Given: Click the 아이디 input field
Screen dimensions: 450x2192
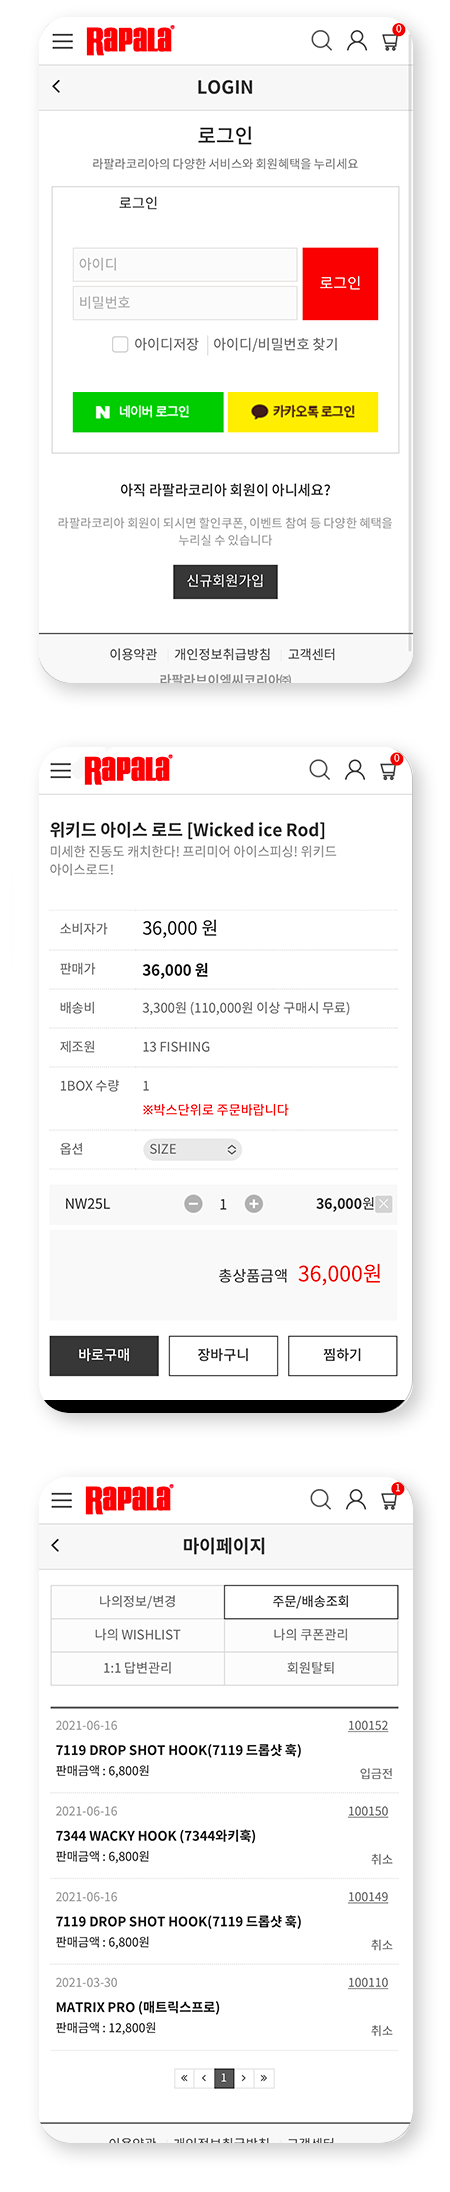Looking at the screenshot, I should pos(185,264).
